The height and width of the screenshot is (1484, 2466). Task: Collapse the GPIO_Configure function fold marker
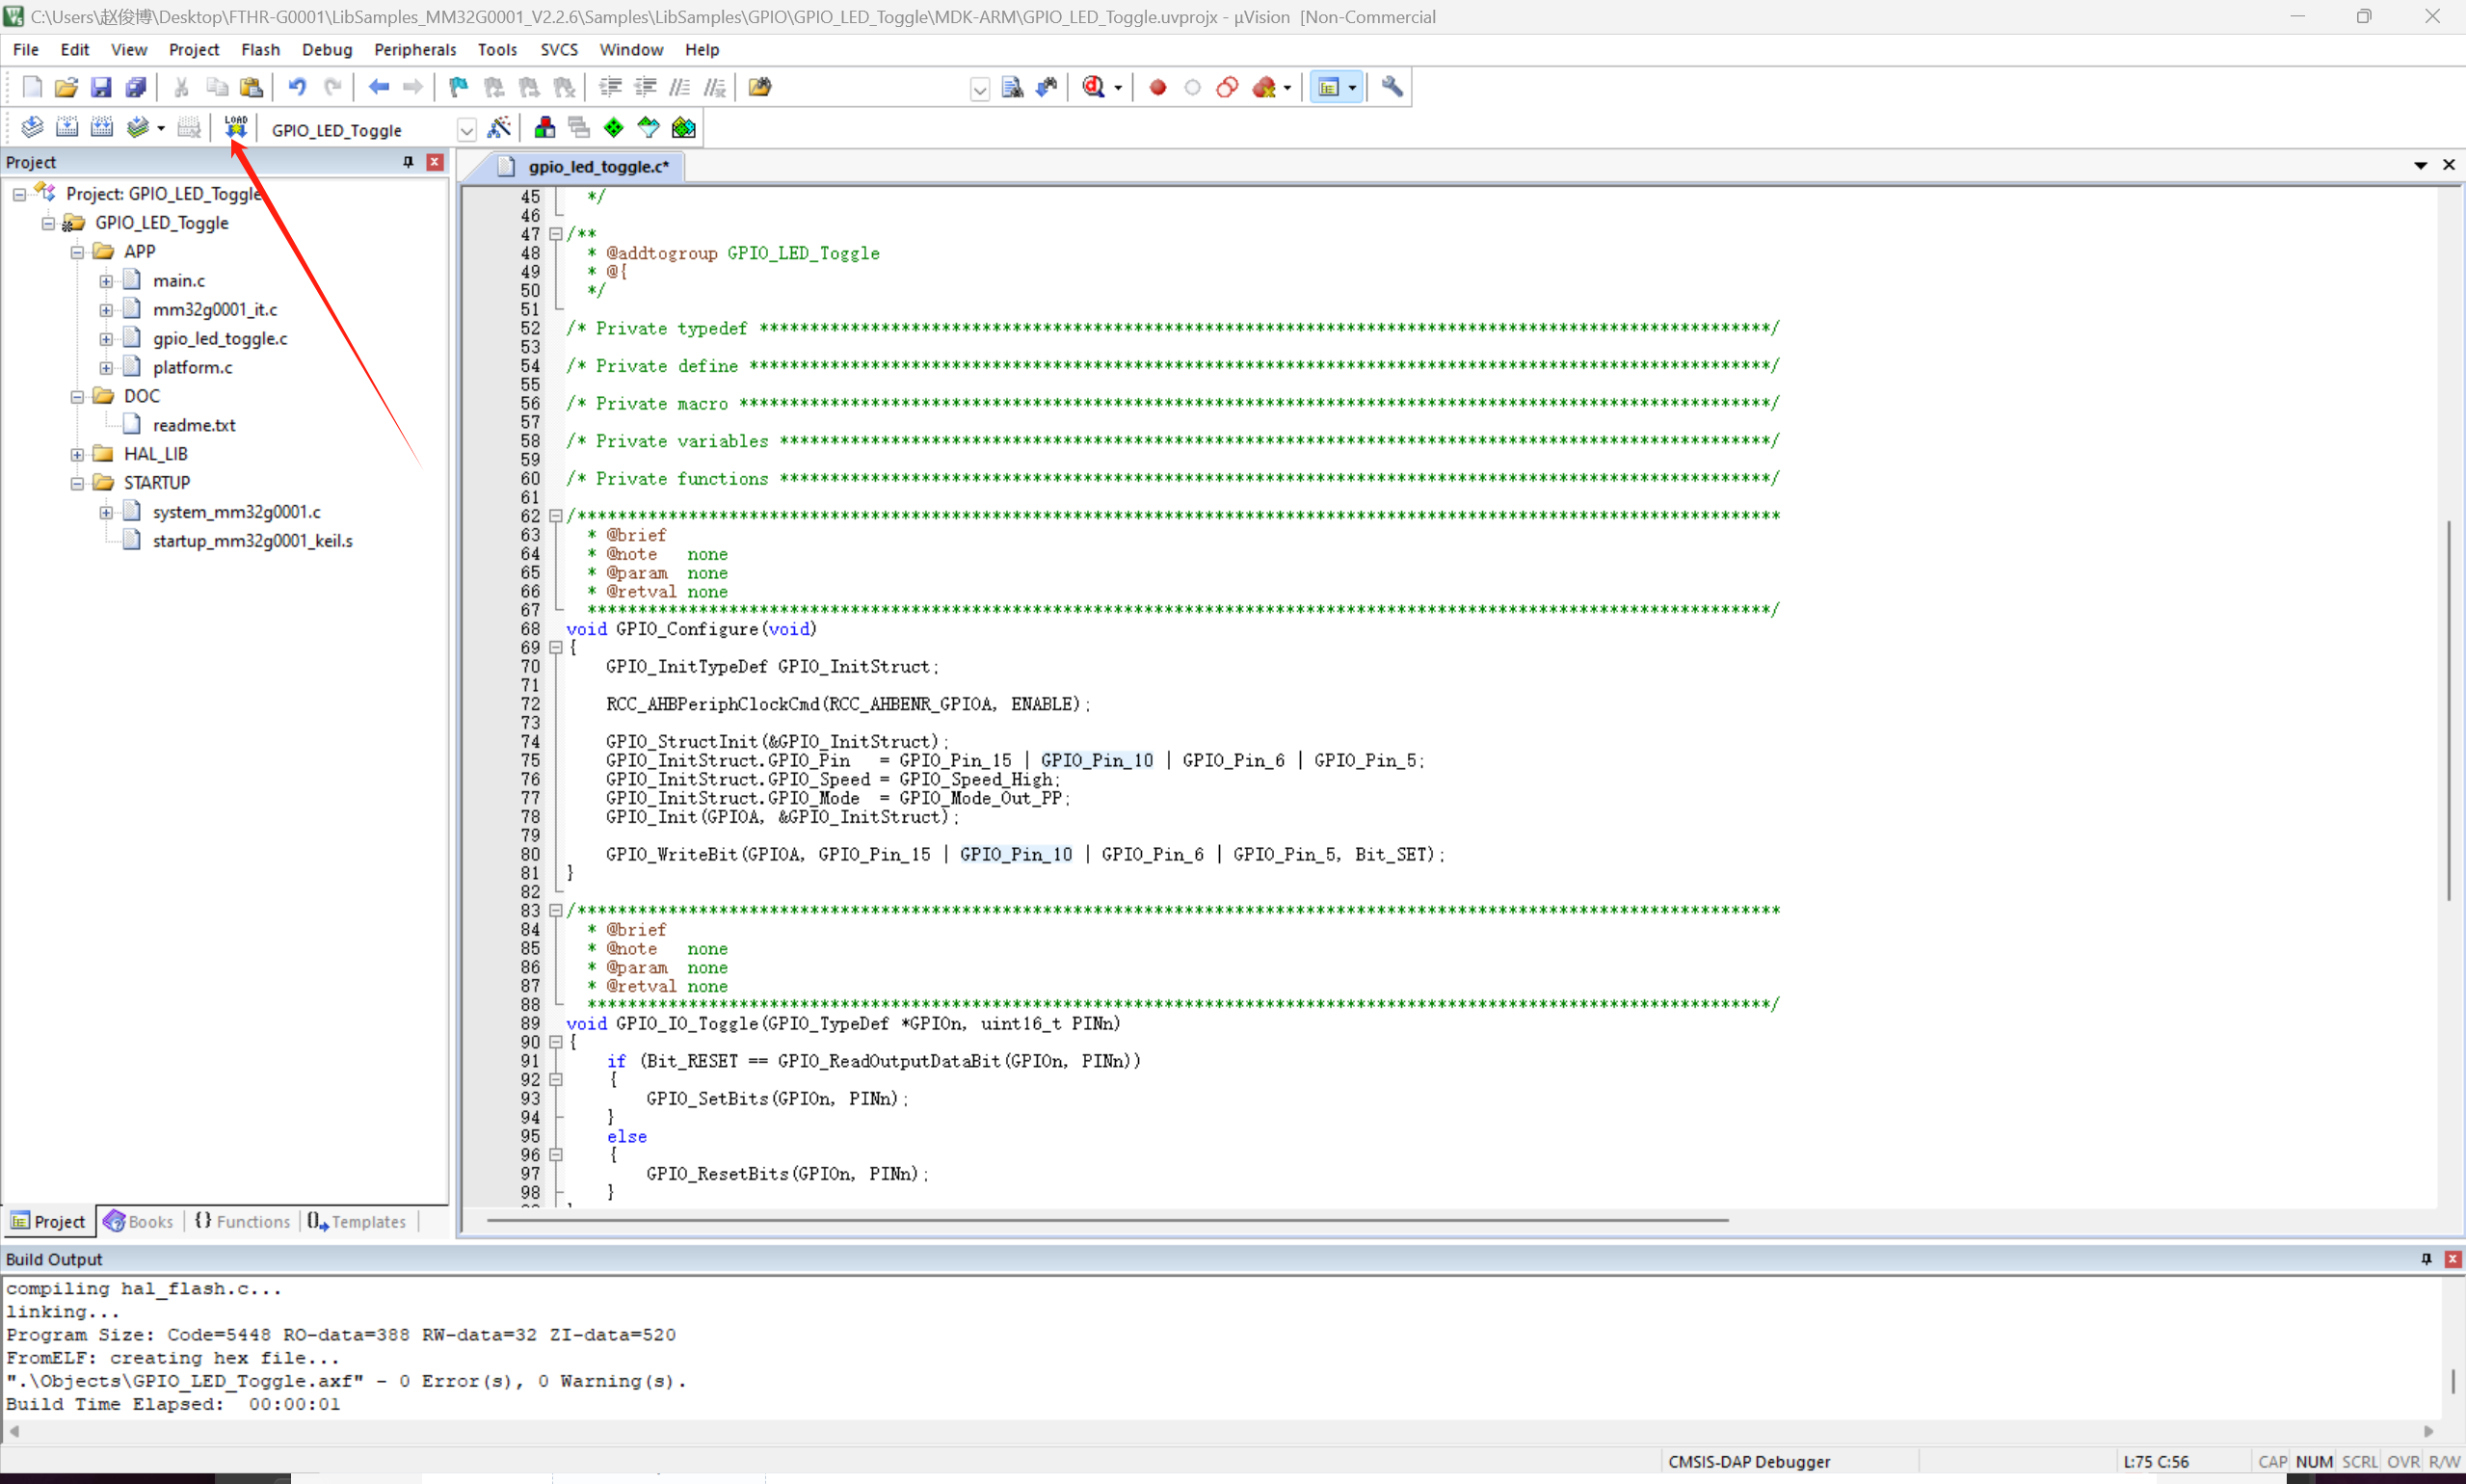556,648
